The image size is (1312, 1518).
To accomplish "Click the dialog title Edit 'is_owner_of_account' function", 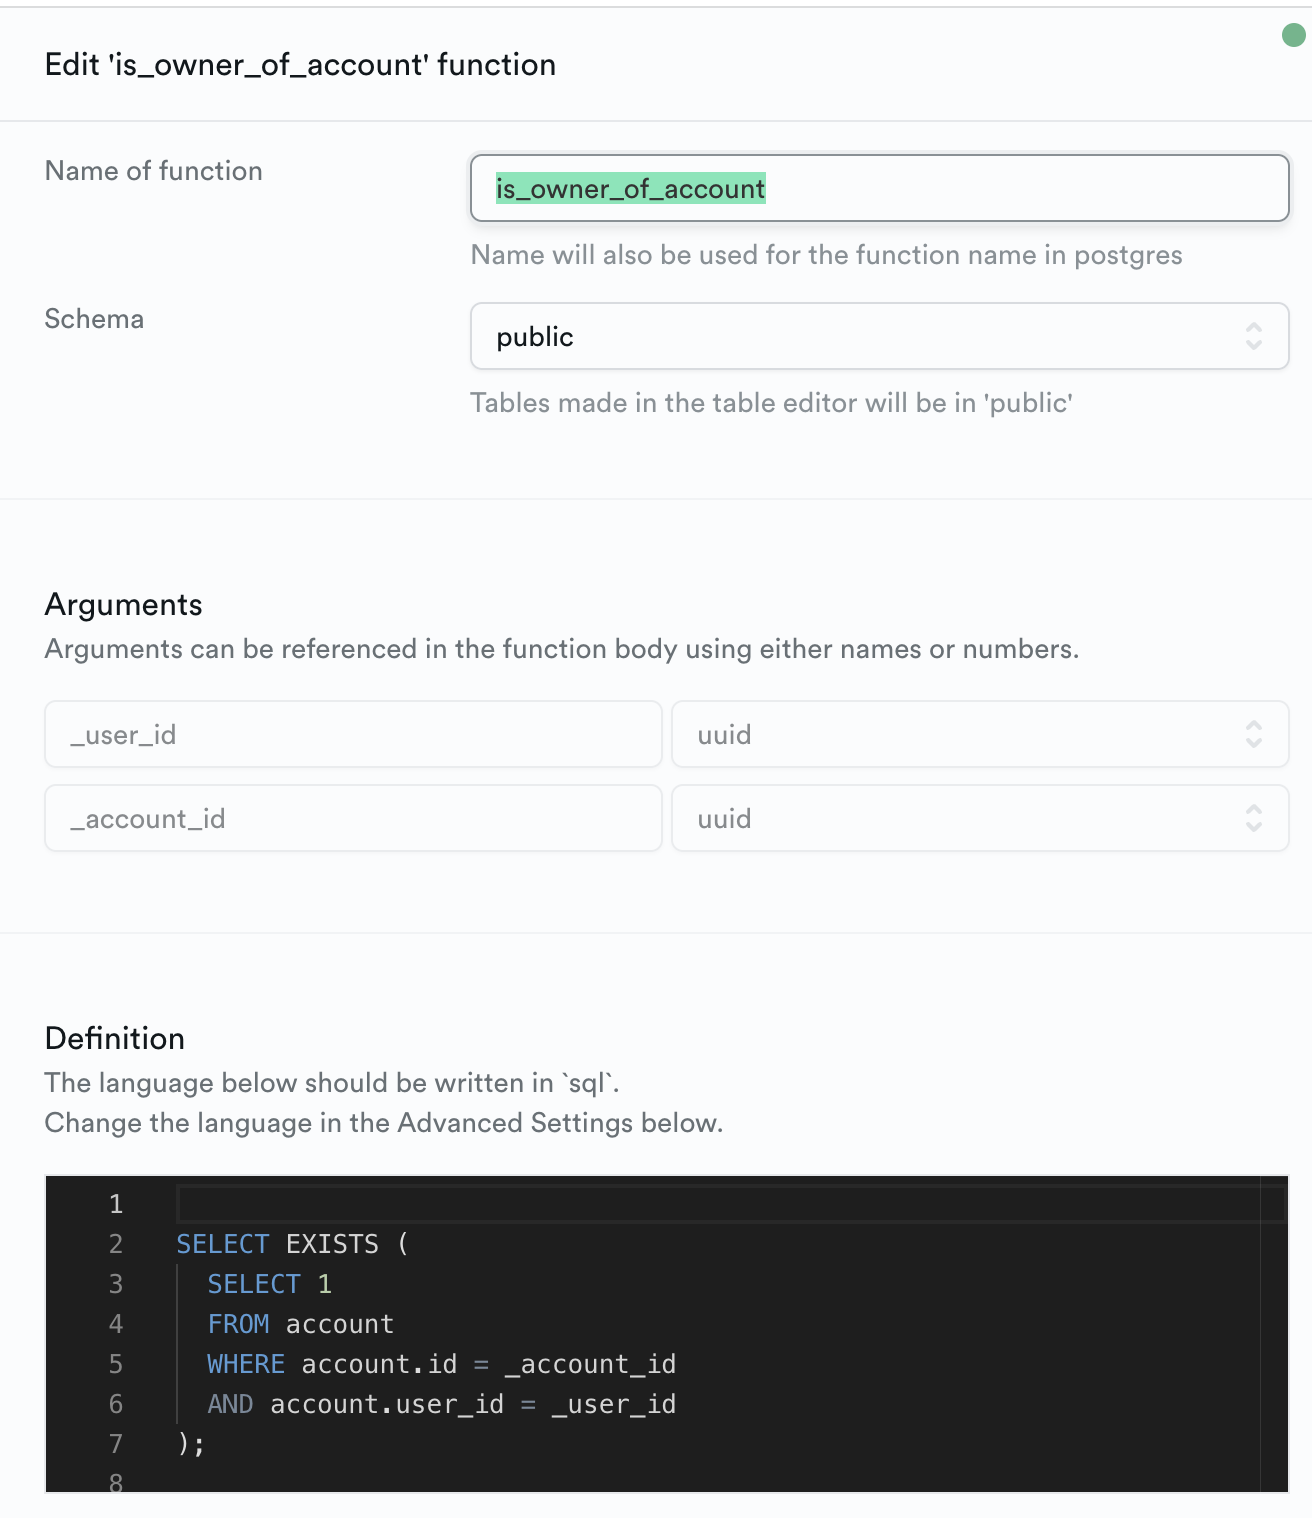I will pos(299,64).
